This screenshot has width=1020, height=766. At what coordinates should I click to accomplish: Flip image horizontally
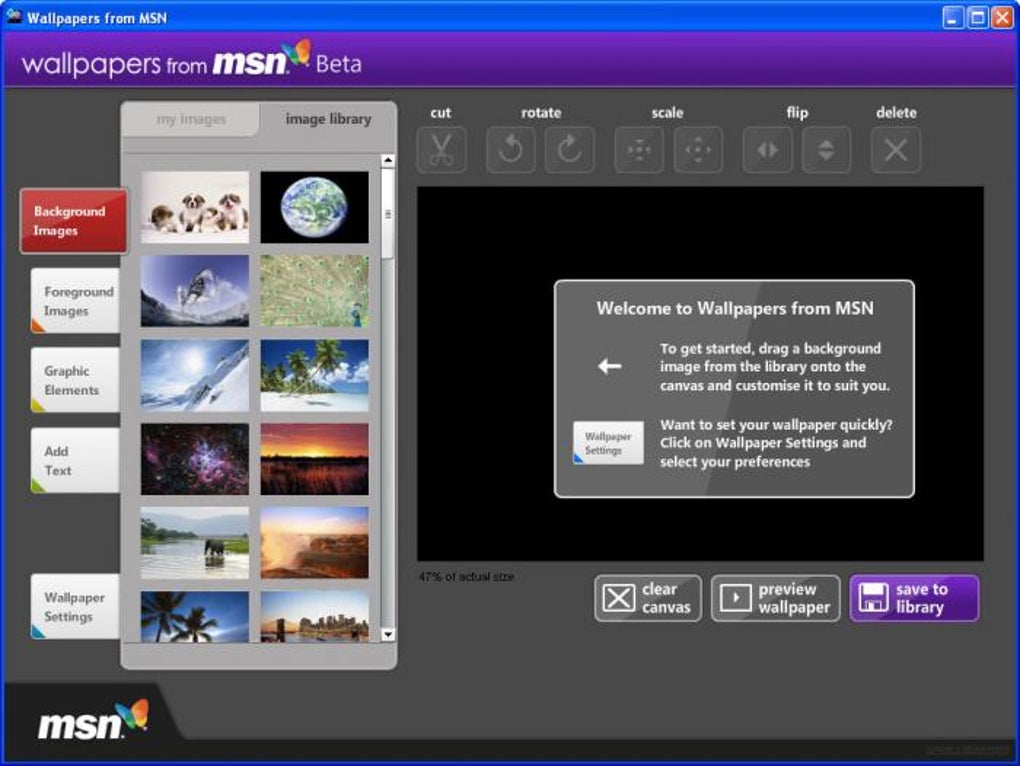tap(768, 150)
